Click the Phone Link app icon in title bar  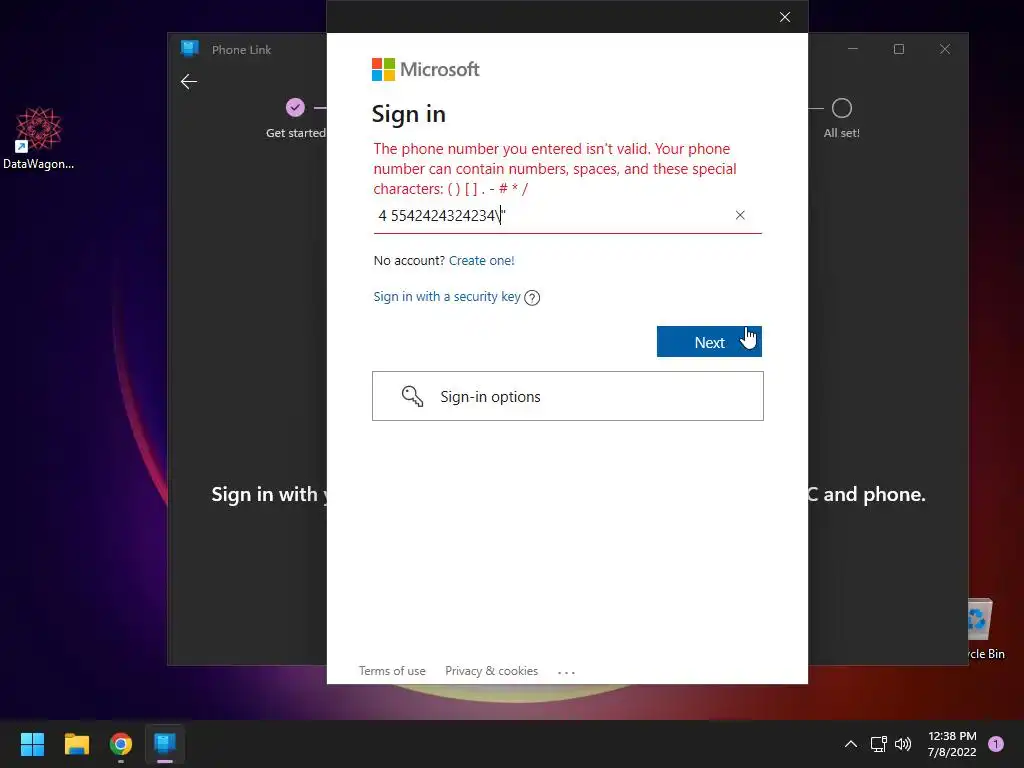tap(190, 48)
